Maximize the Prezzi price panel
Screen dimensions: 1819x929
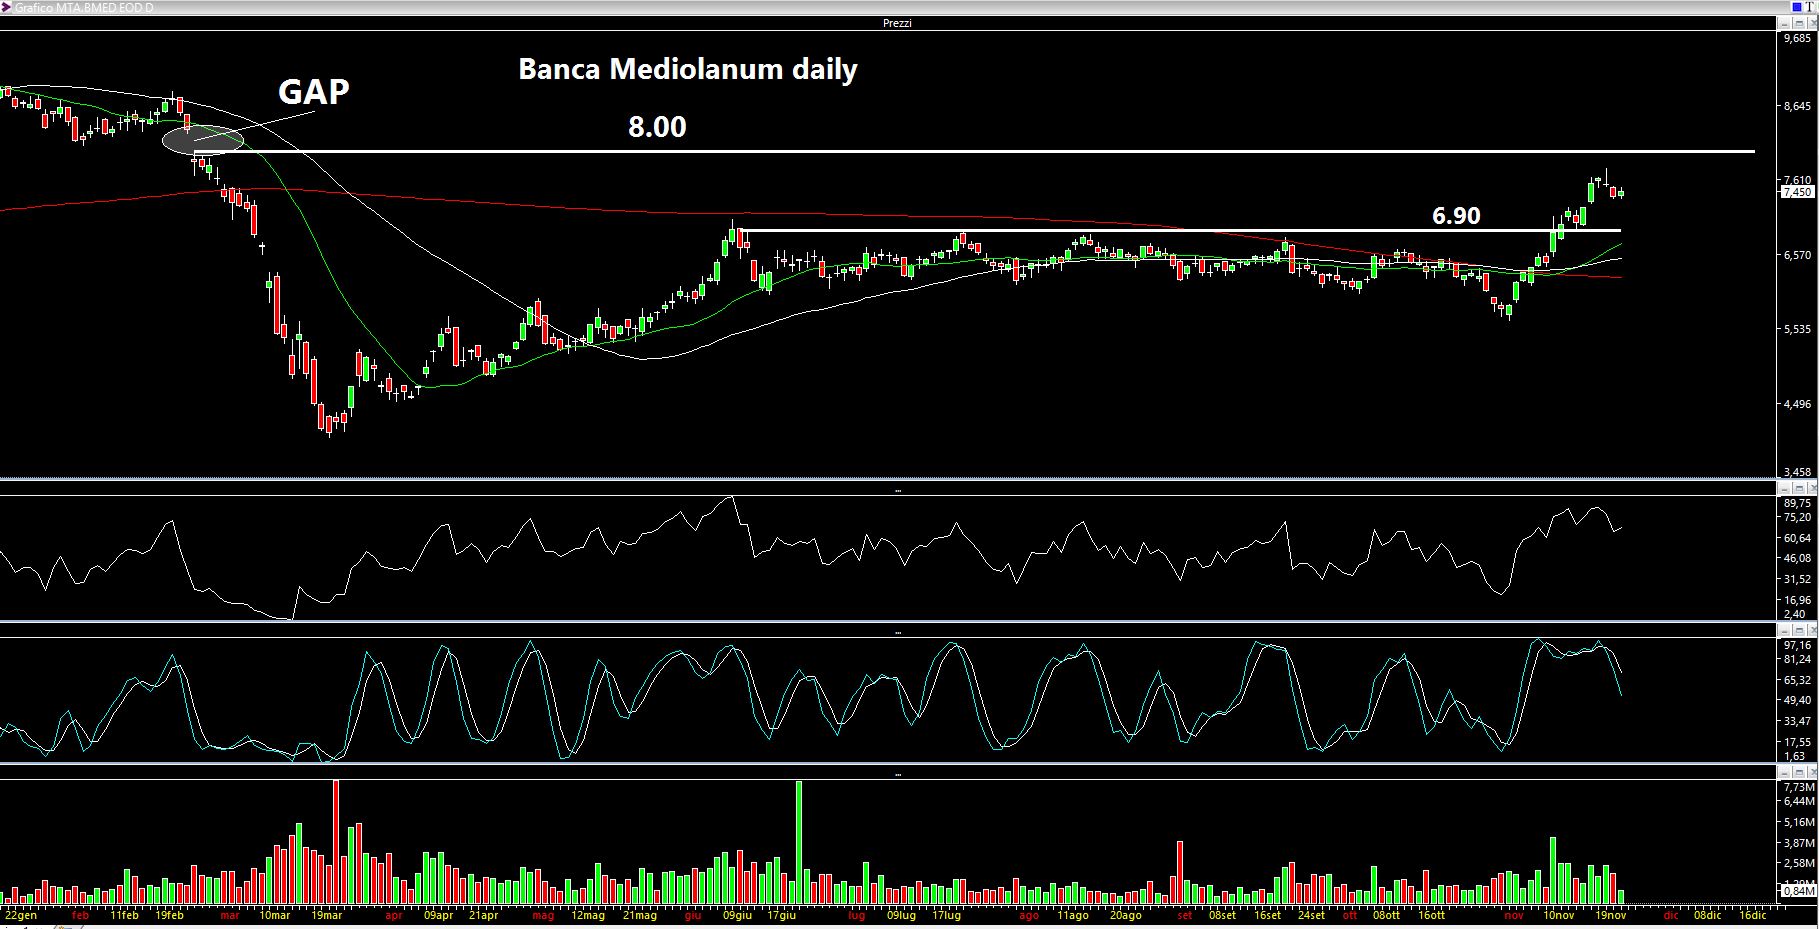click(1799, 23)
